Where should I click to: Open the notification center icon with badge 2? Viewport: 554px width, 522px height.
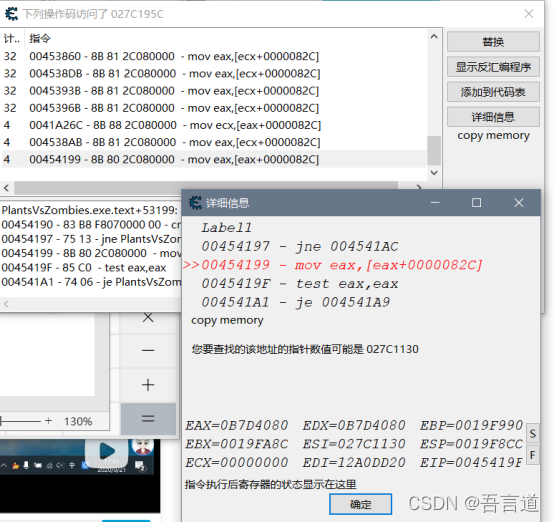[x=140, y=466]
